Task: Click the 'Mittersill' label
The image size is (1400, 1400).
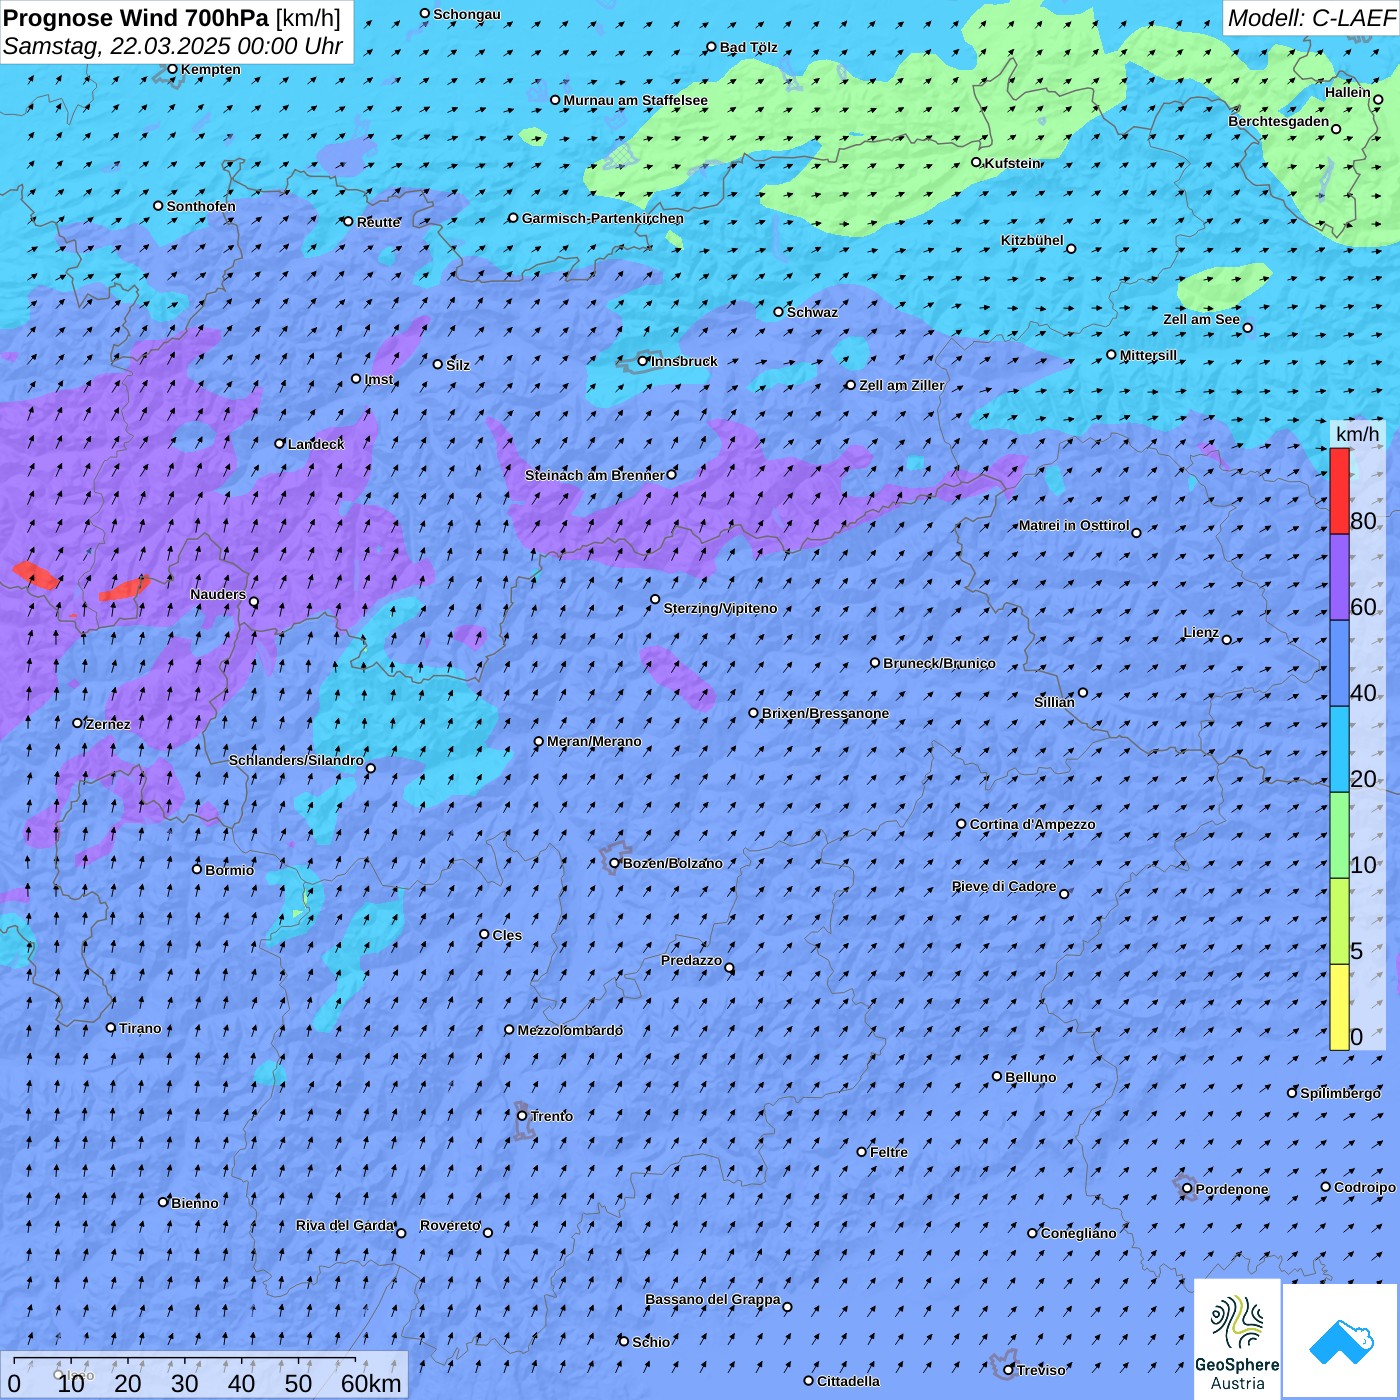Action: coord(1149,355)
